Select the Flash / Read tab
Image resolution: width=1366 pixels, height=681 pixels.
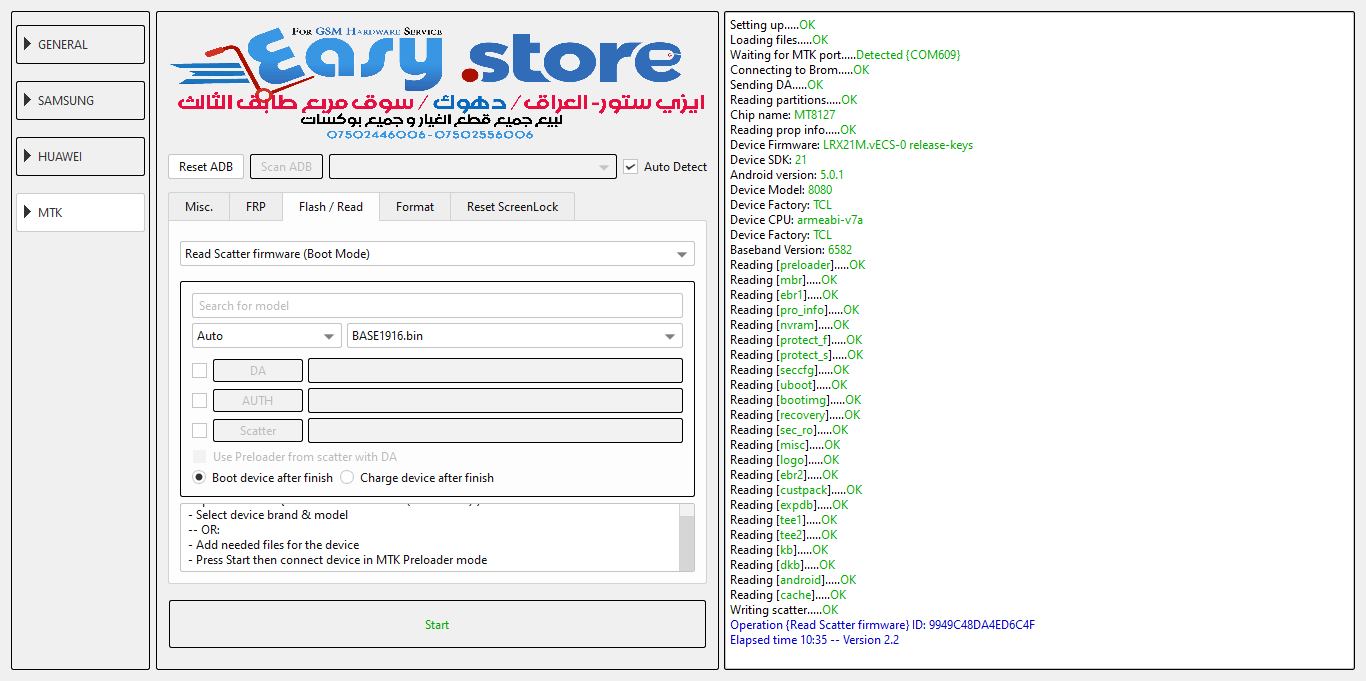(331, 206)
